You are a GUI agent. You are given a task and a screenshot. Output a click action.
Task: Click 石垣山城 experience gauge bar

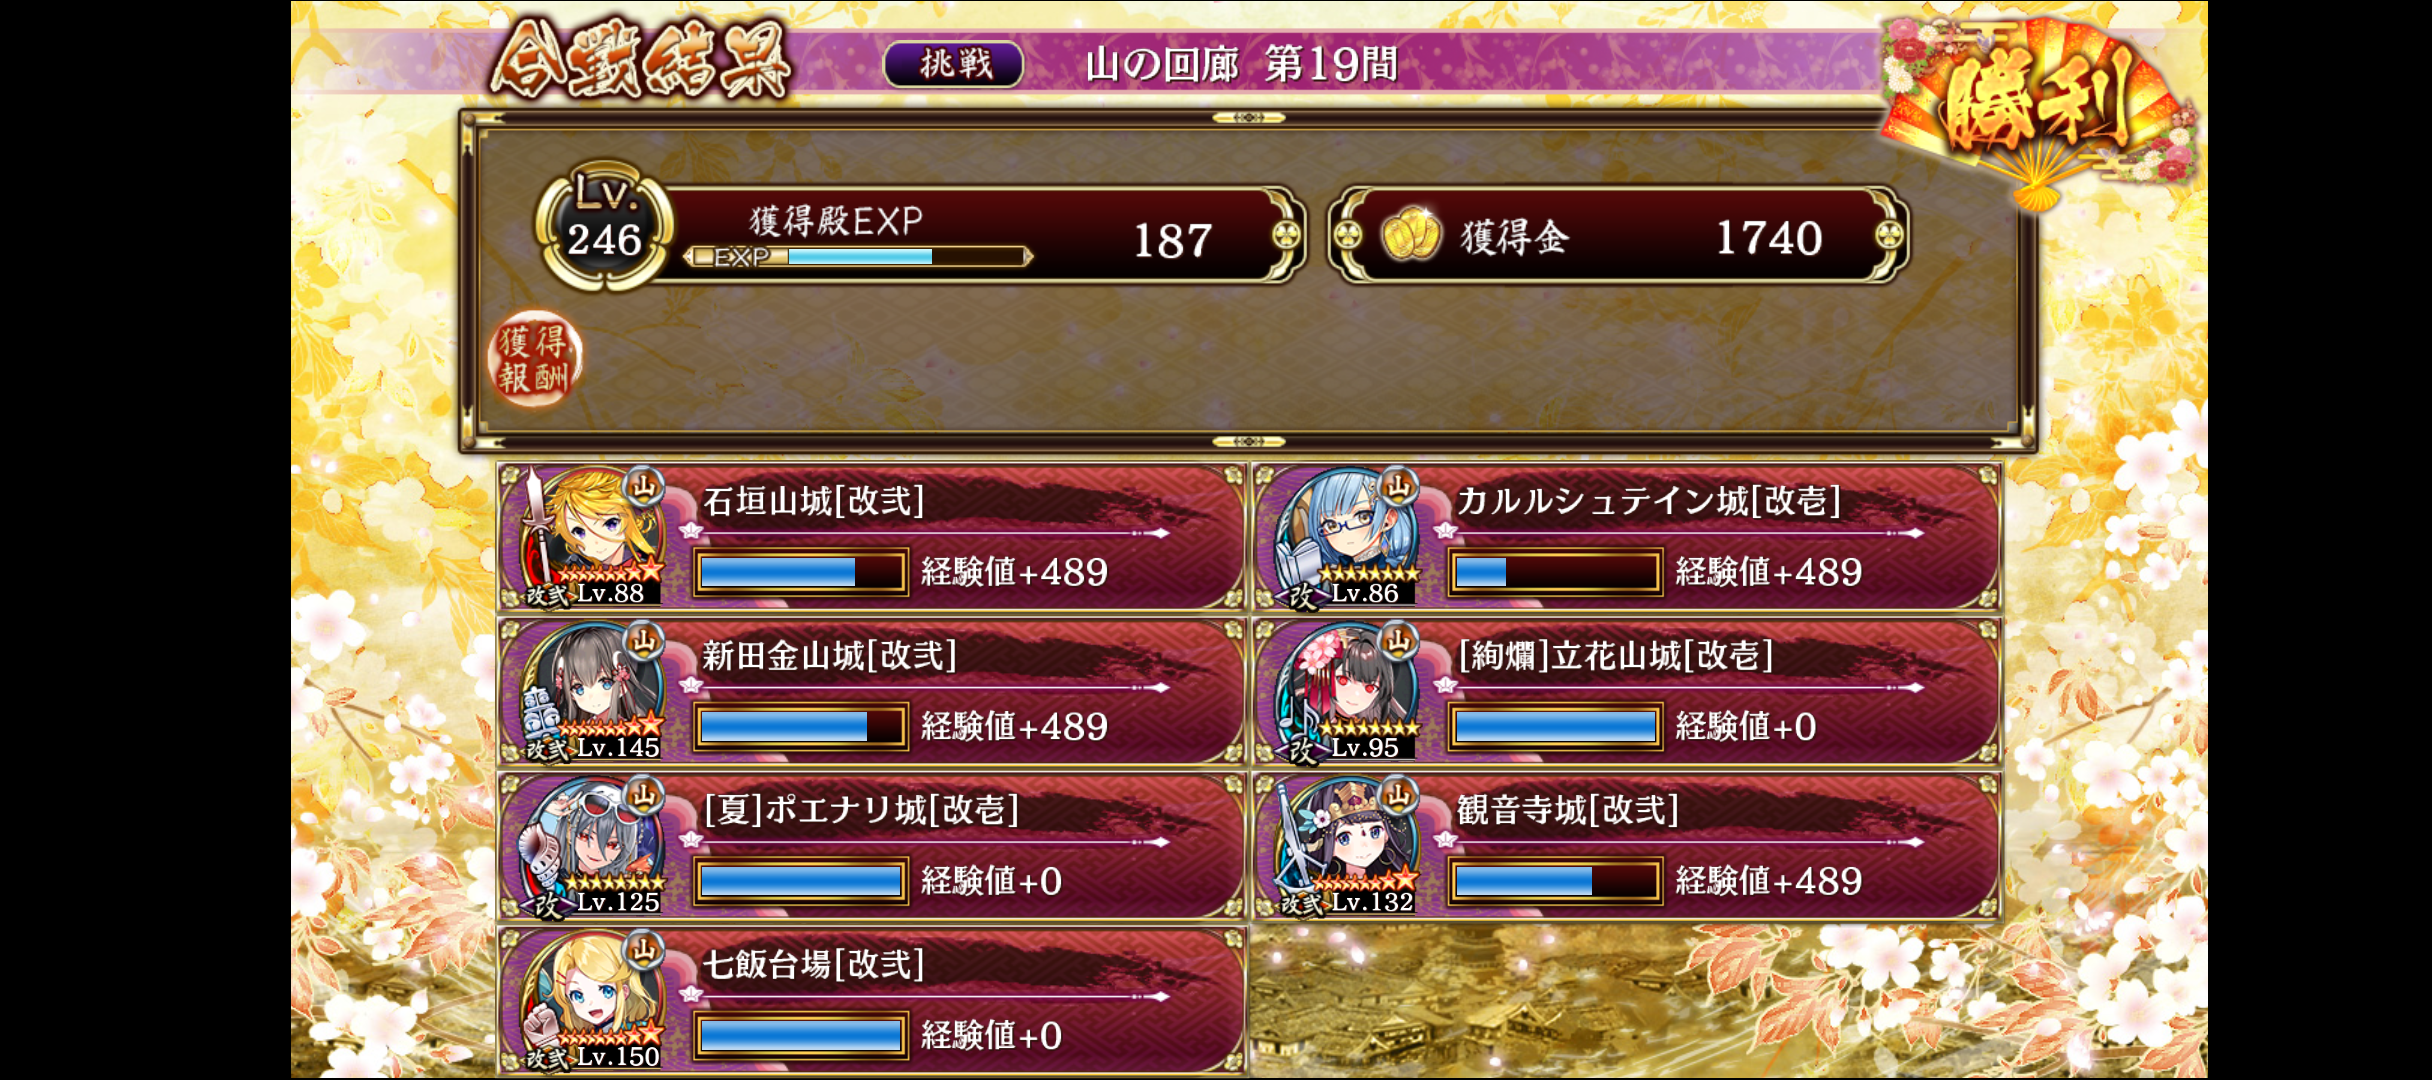(x=801, y=572)
